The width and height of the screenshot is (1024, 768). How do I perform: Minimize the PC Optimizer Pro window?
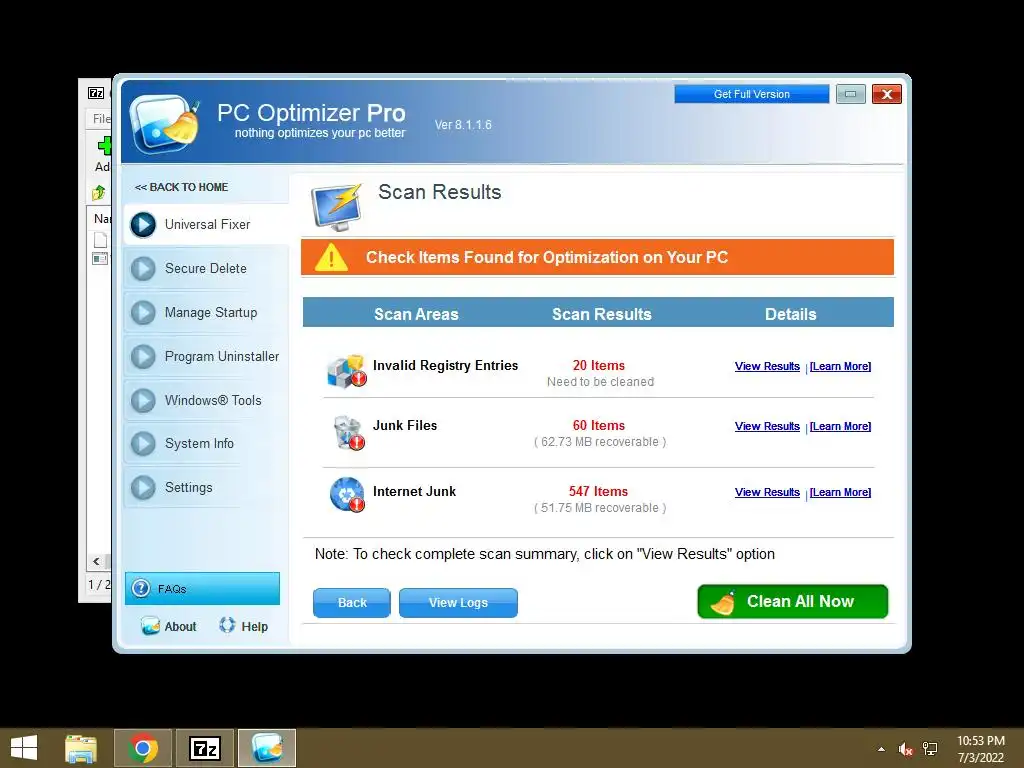click(x=850, y=94)
